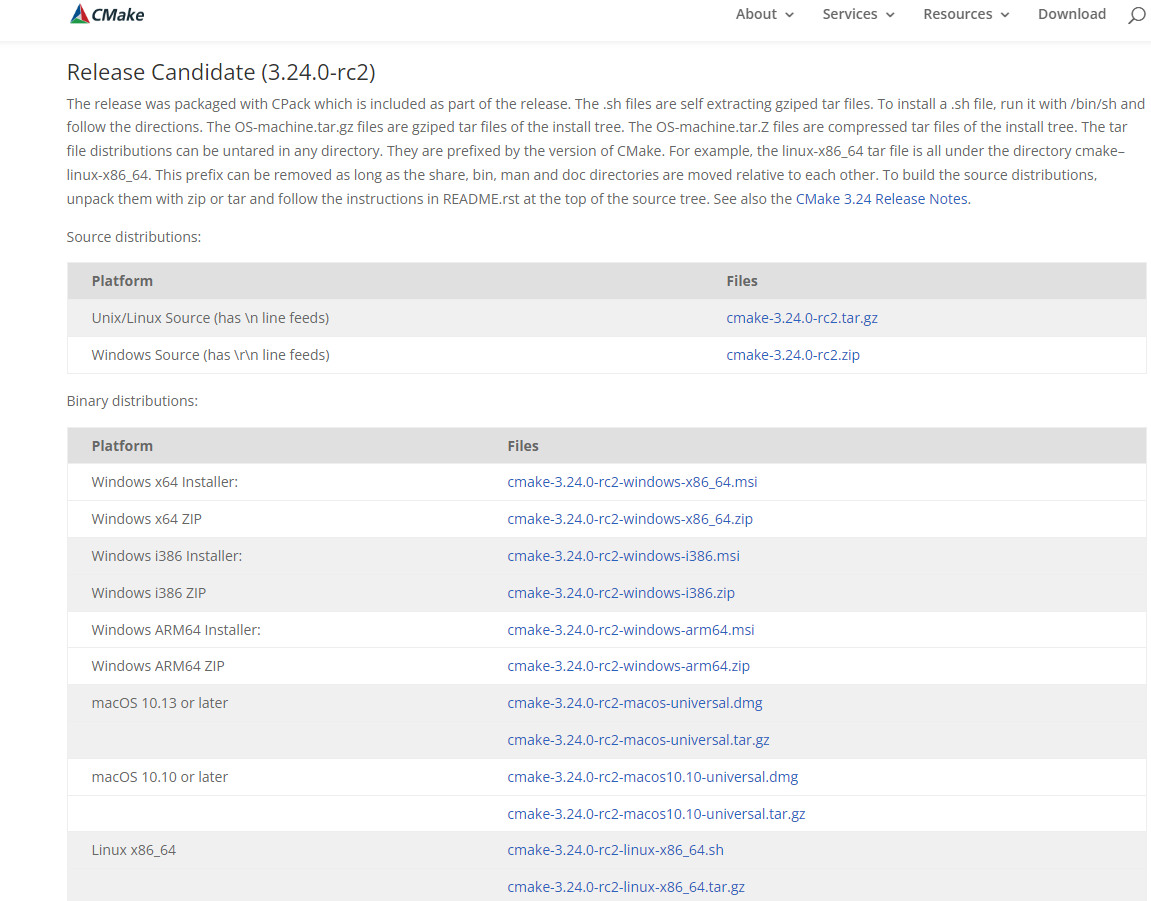Click the CMake logo
Viewport: 1151px width, 901px height.
(107, 14)
